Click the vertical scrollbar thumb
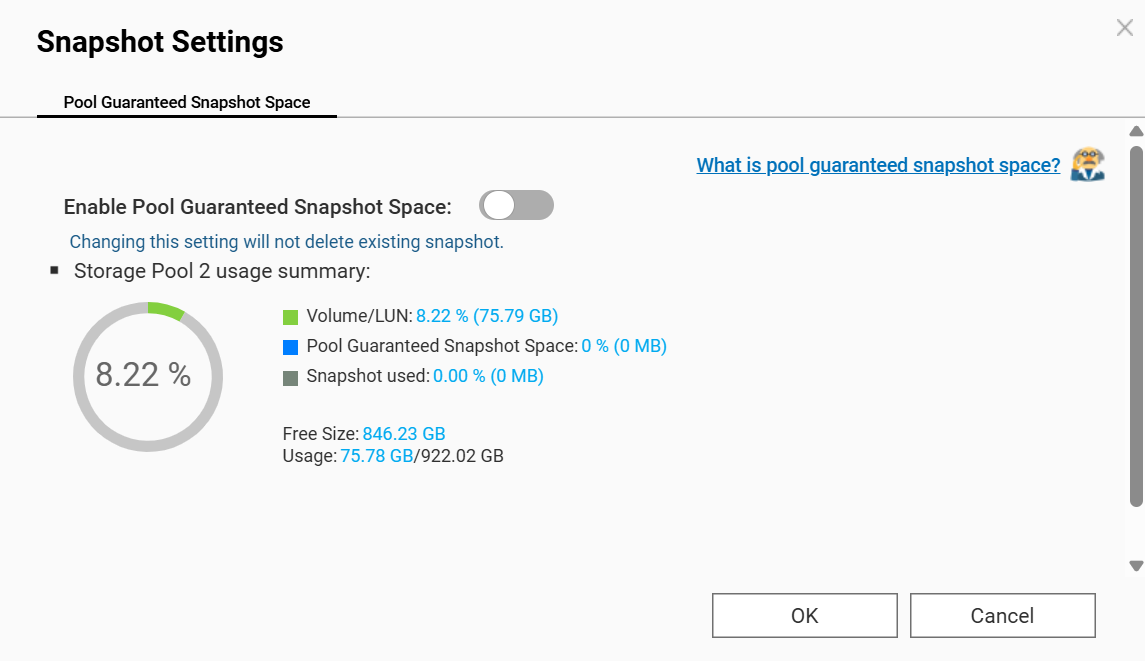This screenshot has height=661, width=1145. (1135, 325)
